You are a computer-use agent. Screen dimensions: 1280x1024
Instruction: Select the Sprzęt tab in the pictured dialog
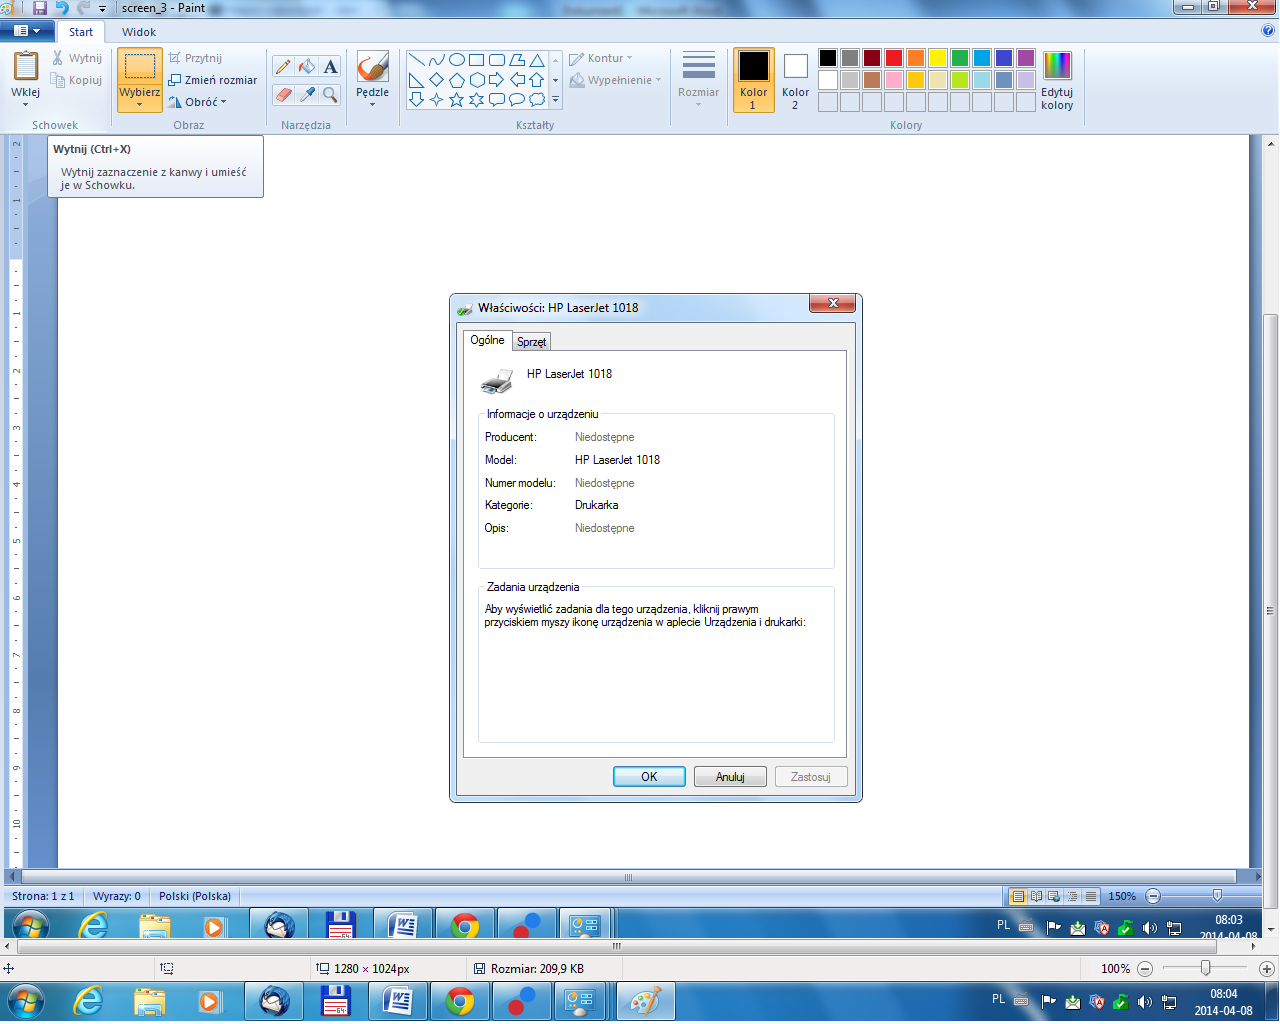pyautogui.click(x=531, y=342)
